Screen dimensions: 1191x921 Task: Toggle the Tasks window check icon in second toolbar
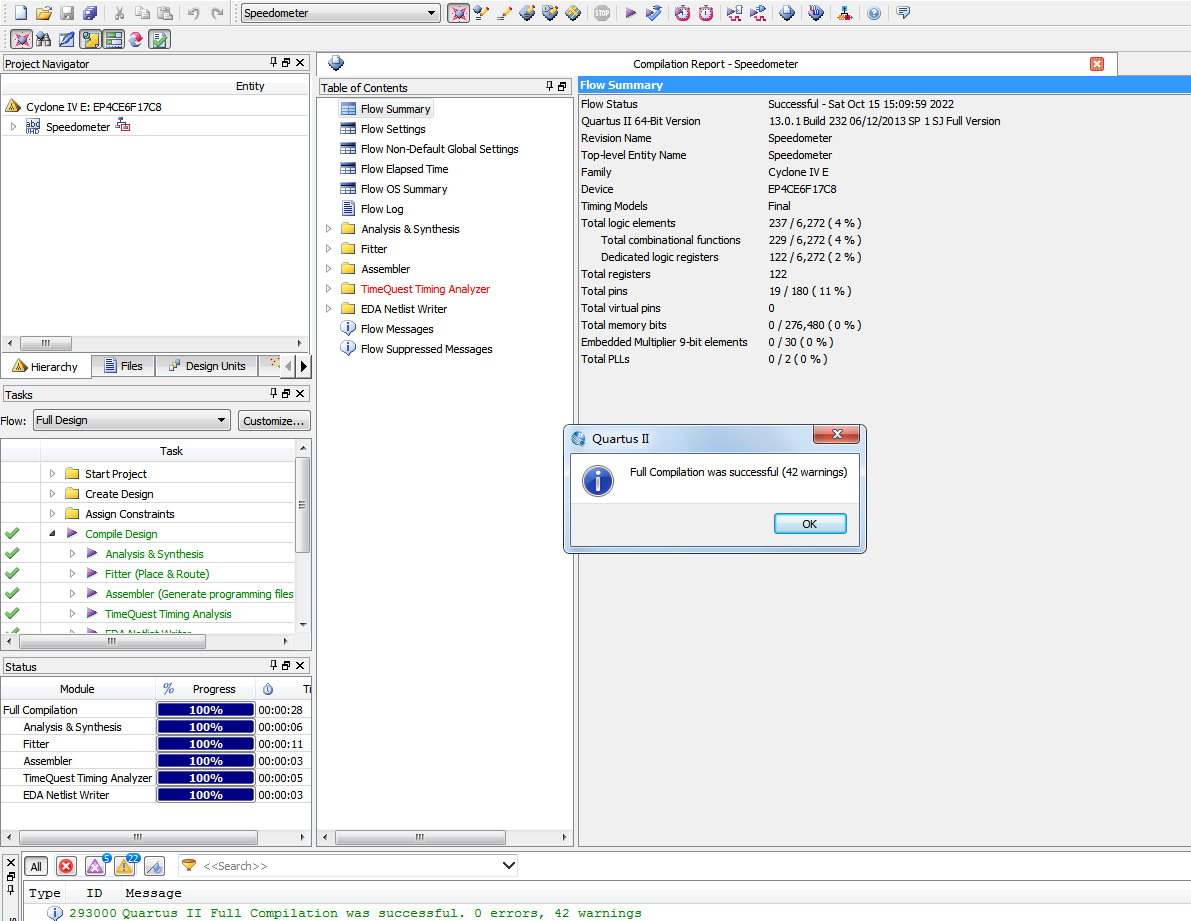pyautogui.click(x=159, y=39)
